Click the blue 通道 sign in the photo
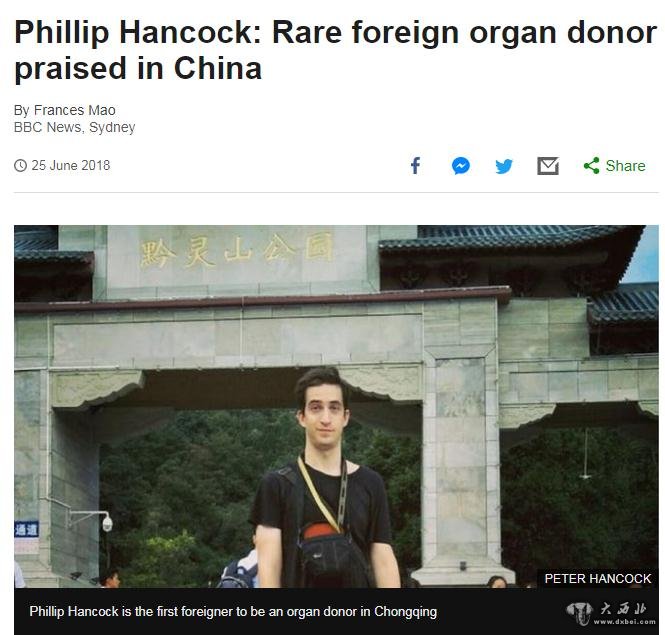The image size is (665, 635). (26, 530)
